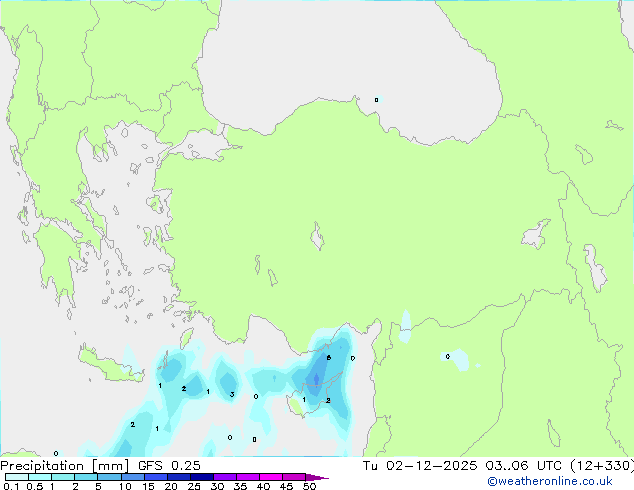Click the 10–15 mm legend color swatch

(x=132, y=477)
